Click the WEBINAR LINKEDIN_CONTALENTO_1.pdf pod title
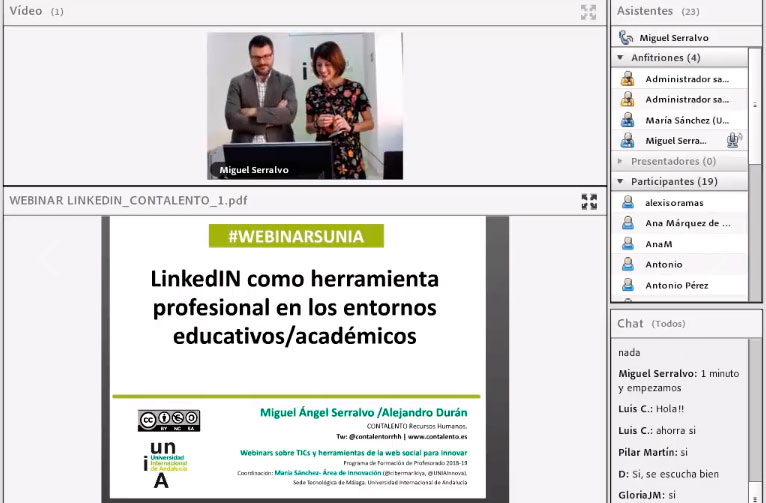 128,200
